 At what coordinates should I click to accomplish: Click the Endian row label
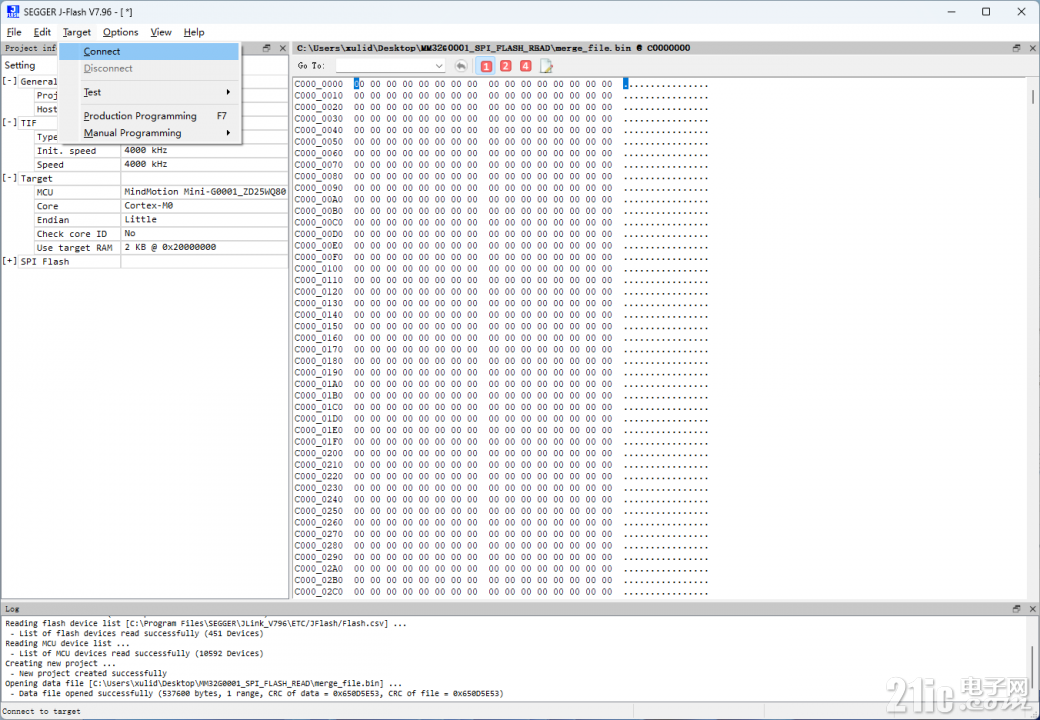[x=53, y=220]
